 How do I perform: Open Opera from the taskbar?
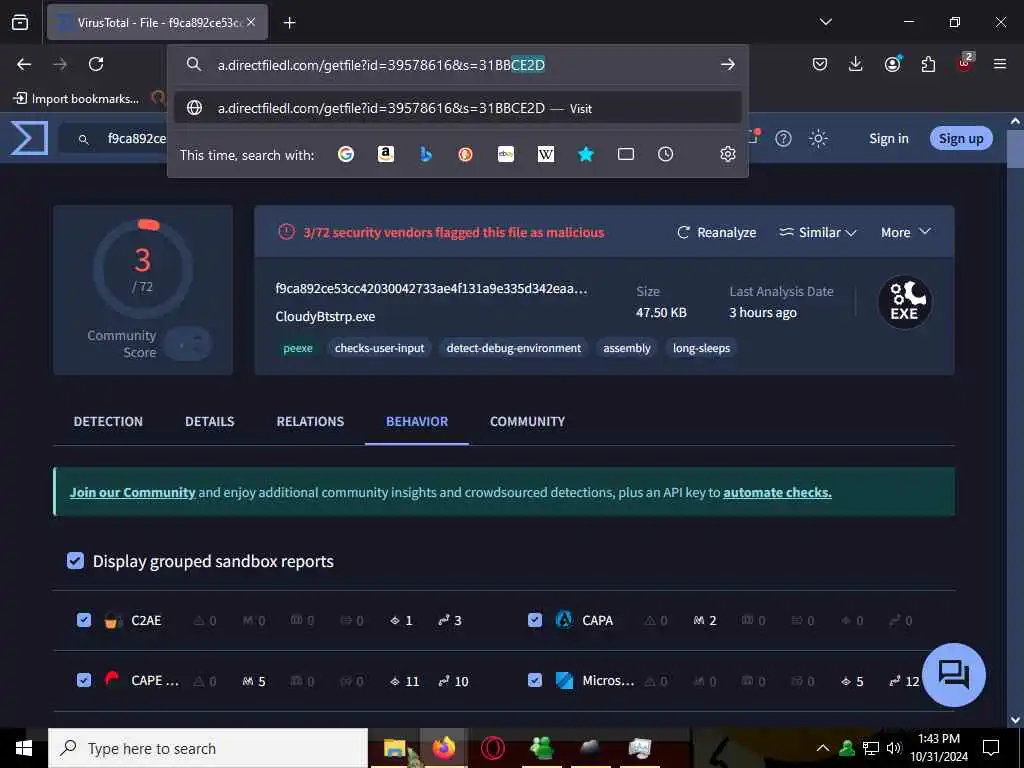492,748
